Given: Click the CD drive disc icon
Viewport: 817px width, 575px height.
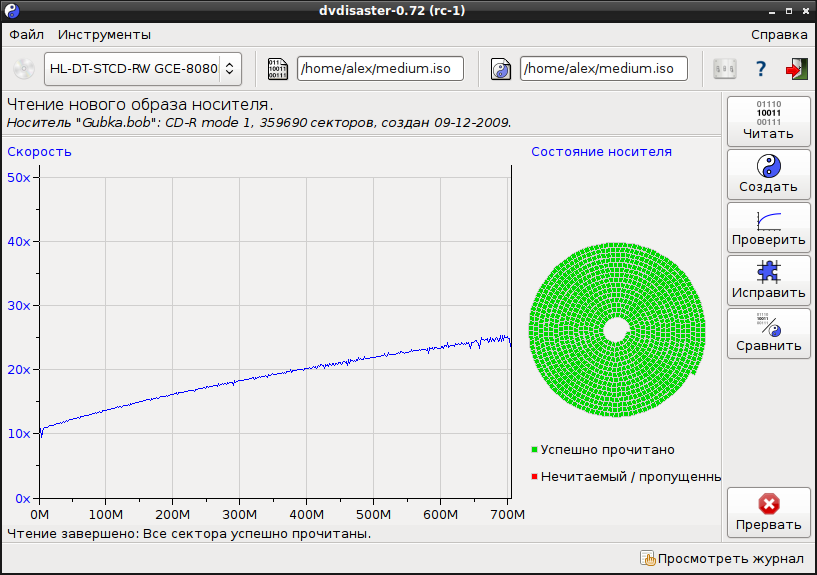Looking at the screenshot, I should coord(24,68).
